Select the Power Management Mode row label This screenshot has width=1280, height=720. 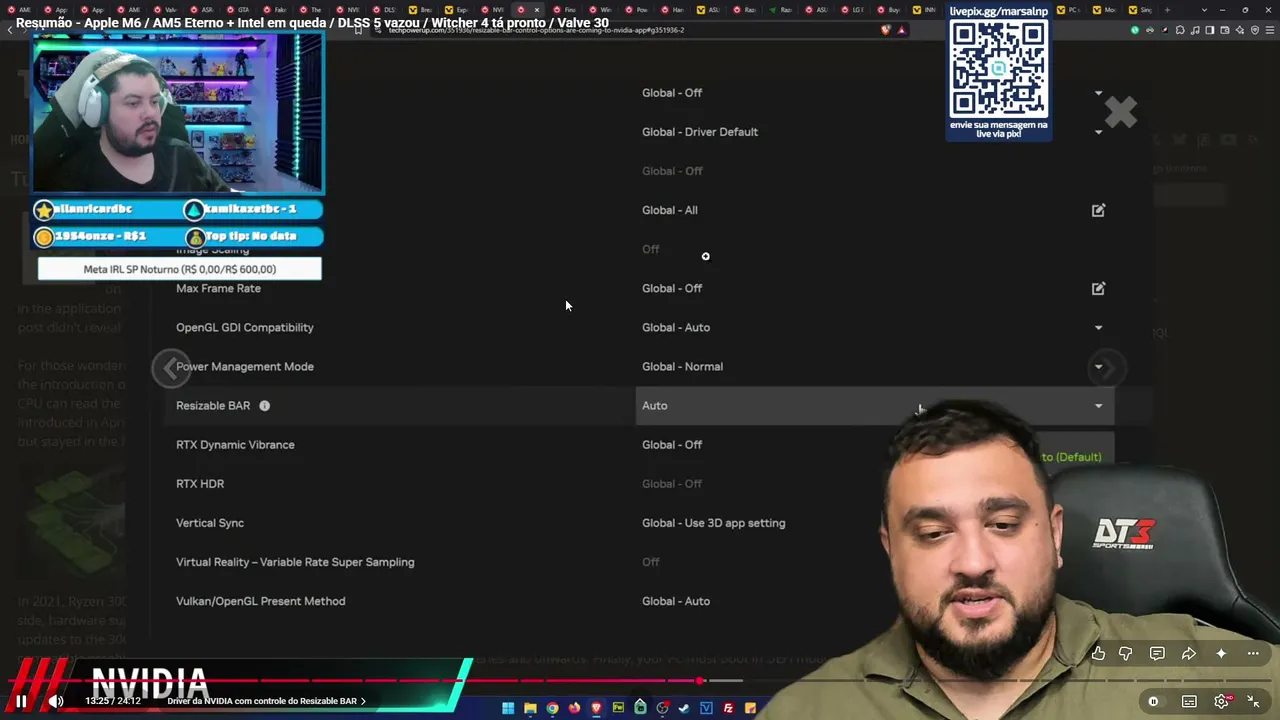pos(245,367)
